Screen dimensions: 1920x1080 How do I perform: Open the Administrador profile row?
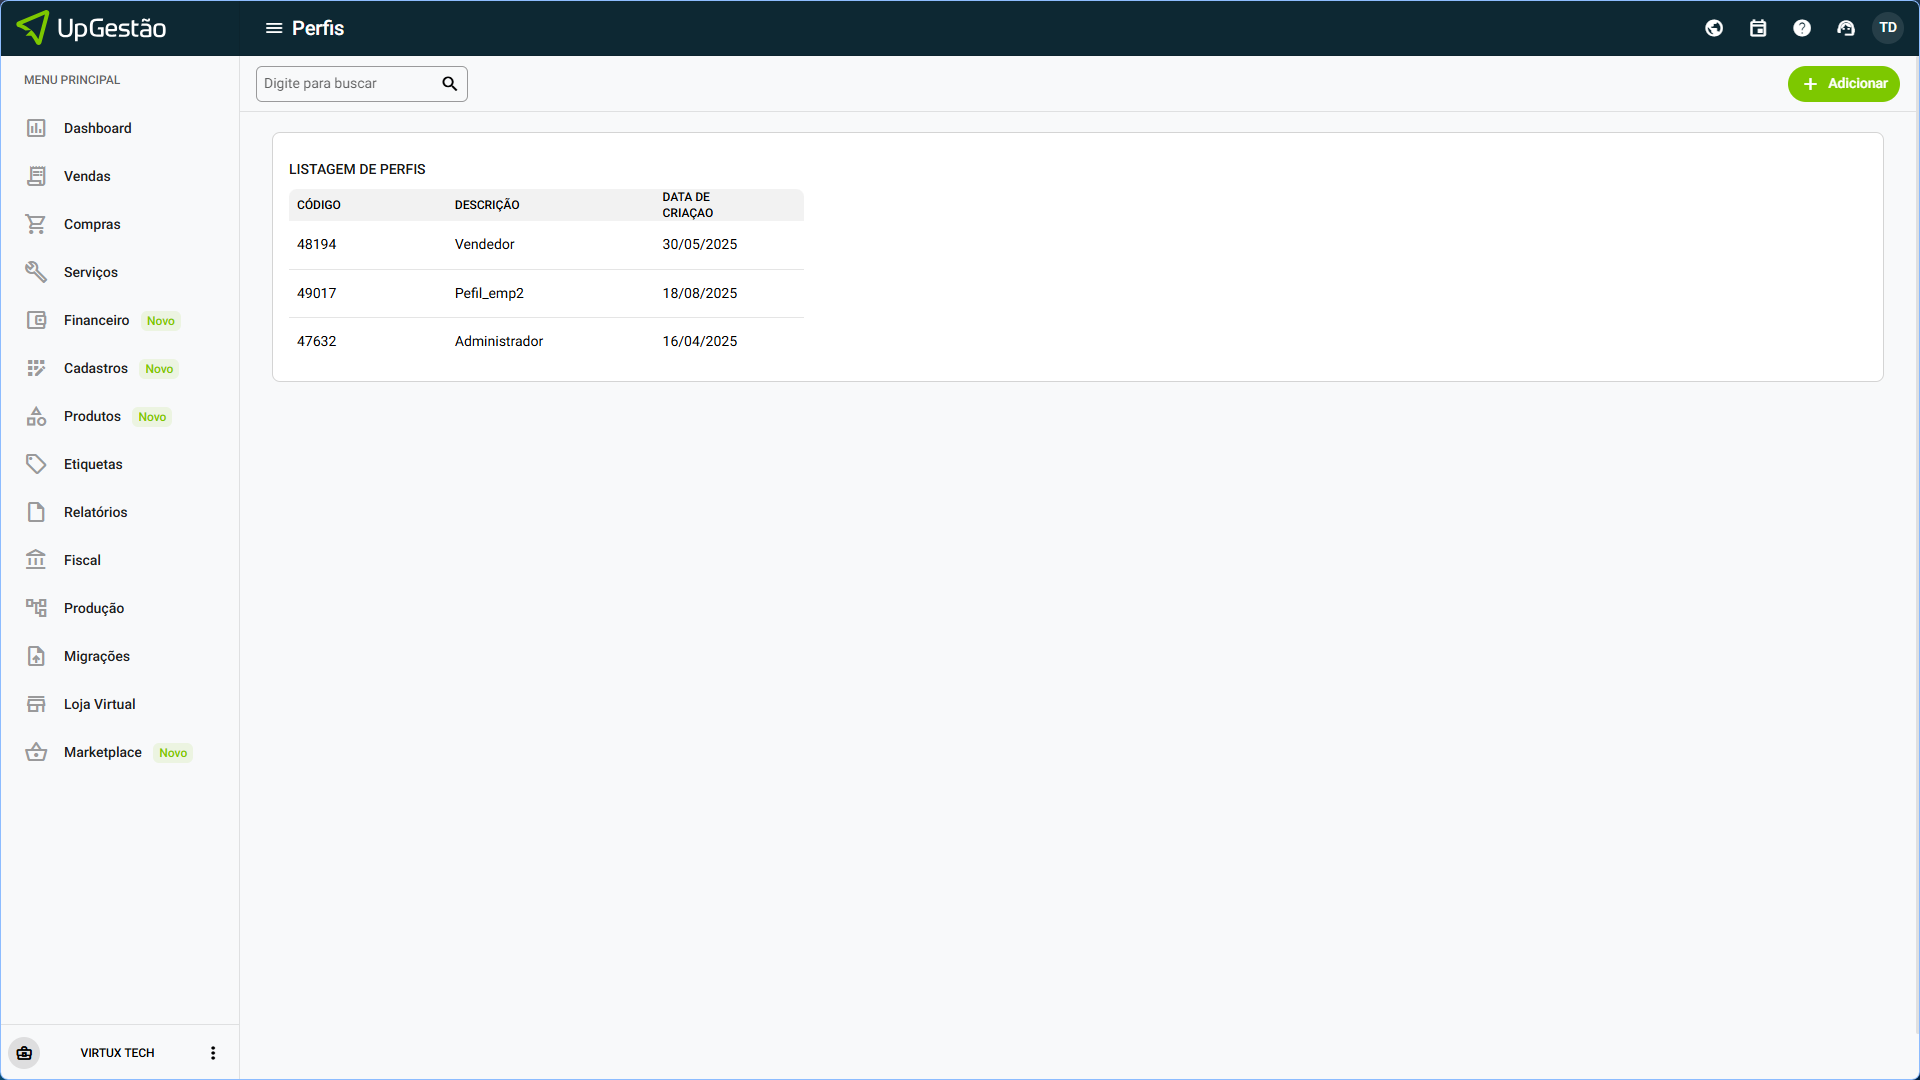498,341
